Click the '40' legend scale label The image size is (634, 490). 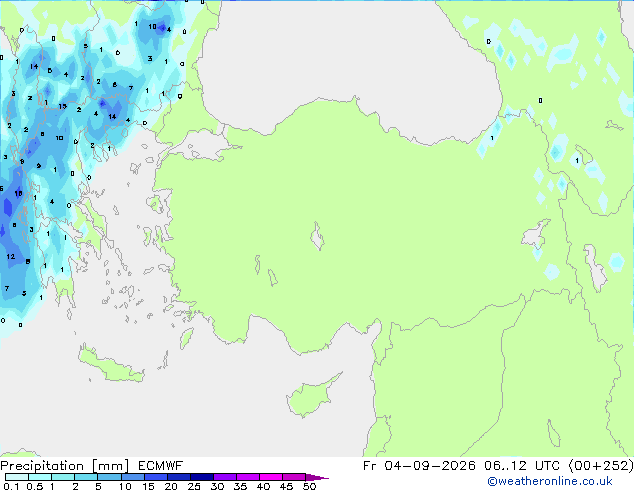pos(263,486)
